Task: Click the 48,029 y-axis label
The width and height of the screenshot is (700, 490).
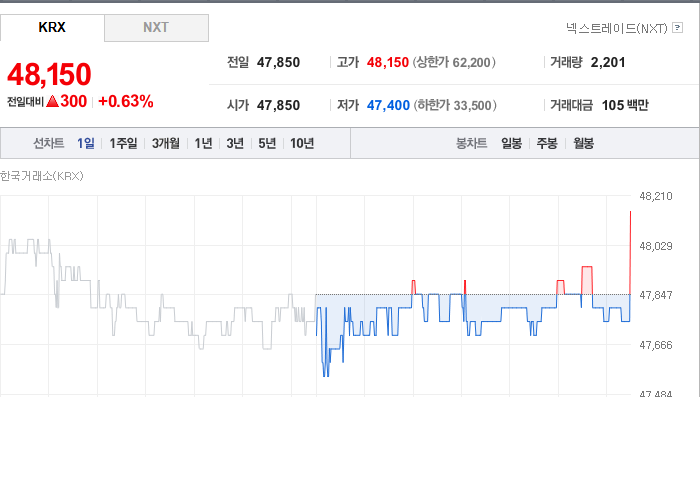Action: click(656, 246)
